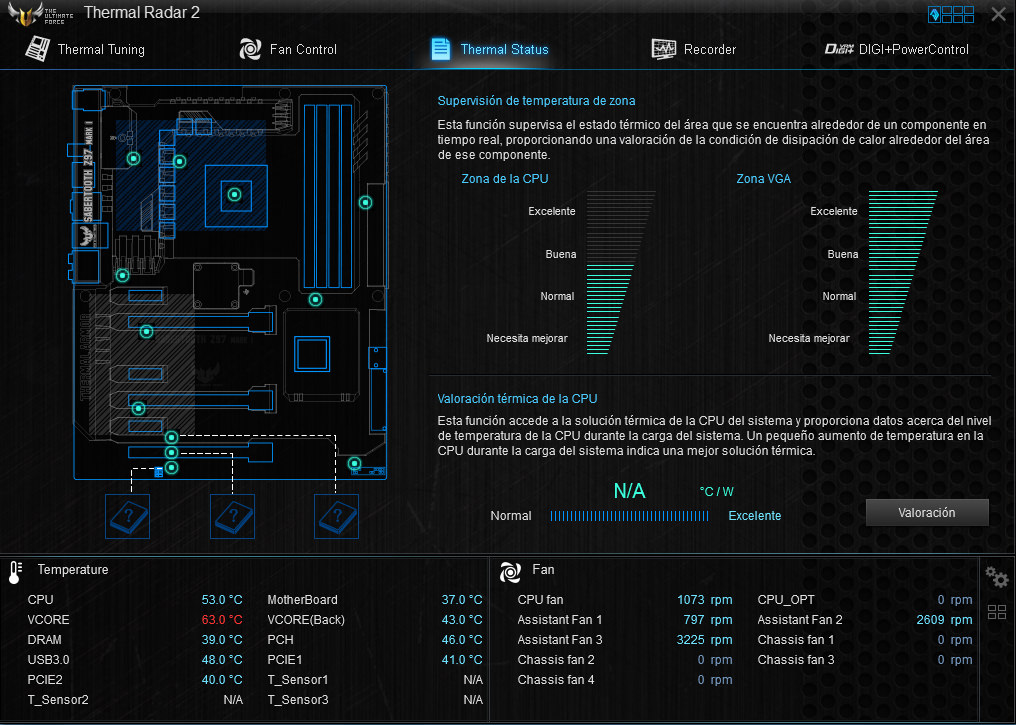Click the CPU temperature value 53.0 °C

222,600
